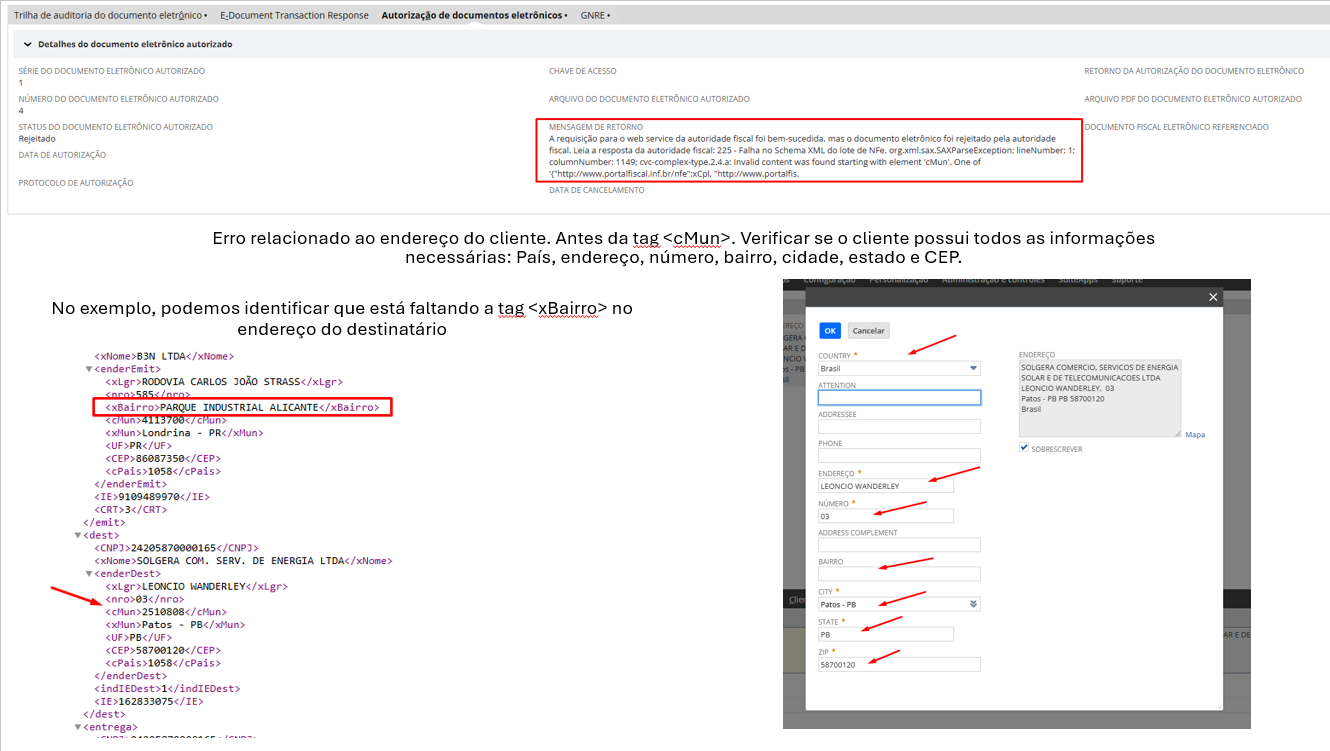Click the ZIP field containing 58700120
The height and width of the screenshot is (751, 1330).
(x=898, y=664)
